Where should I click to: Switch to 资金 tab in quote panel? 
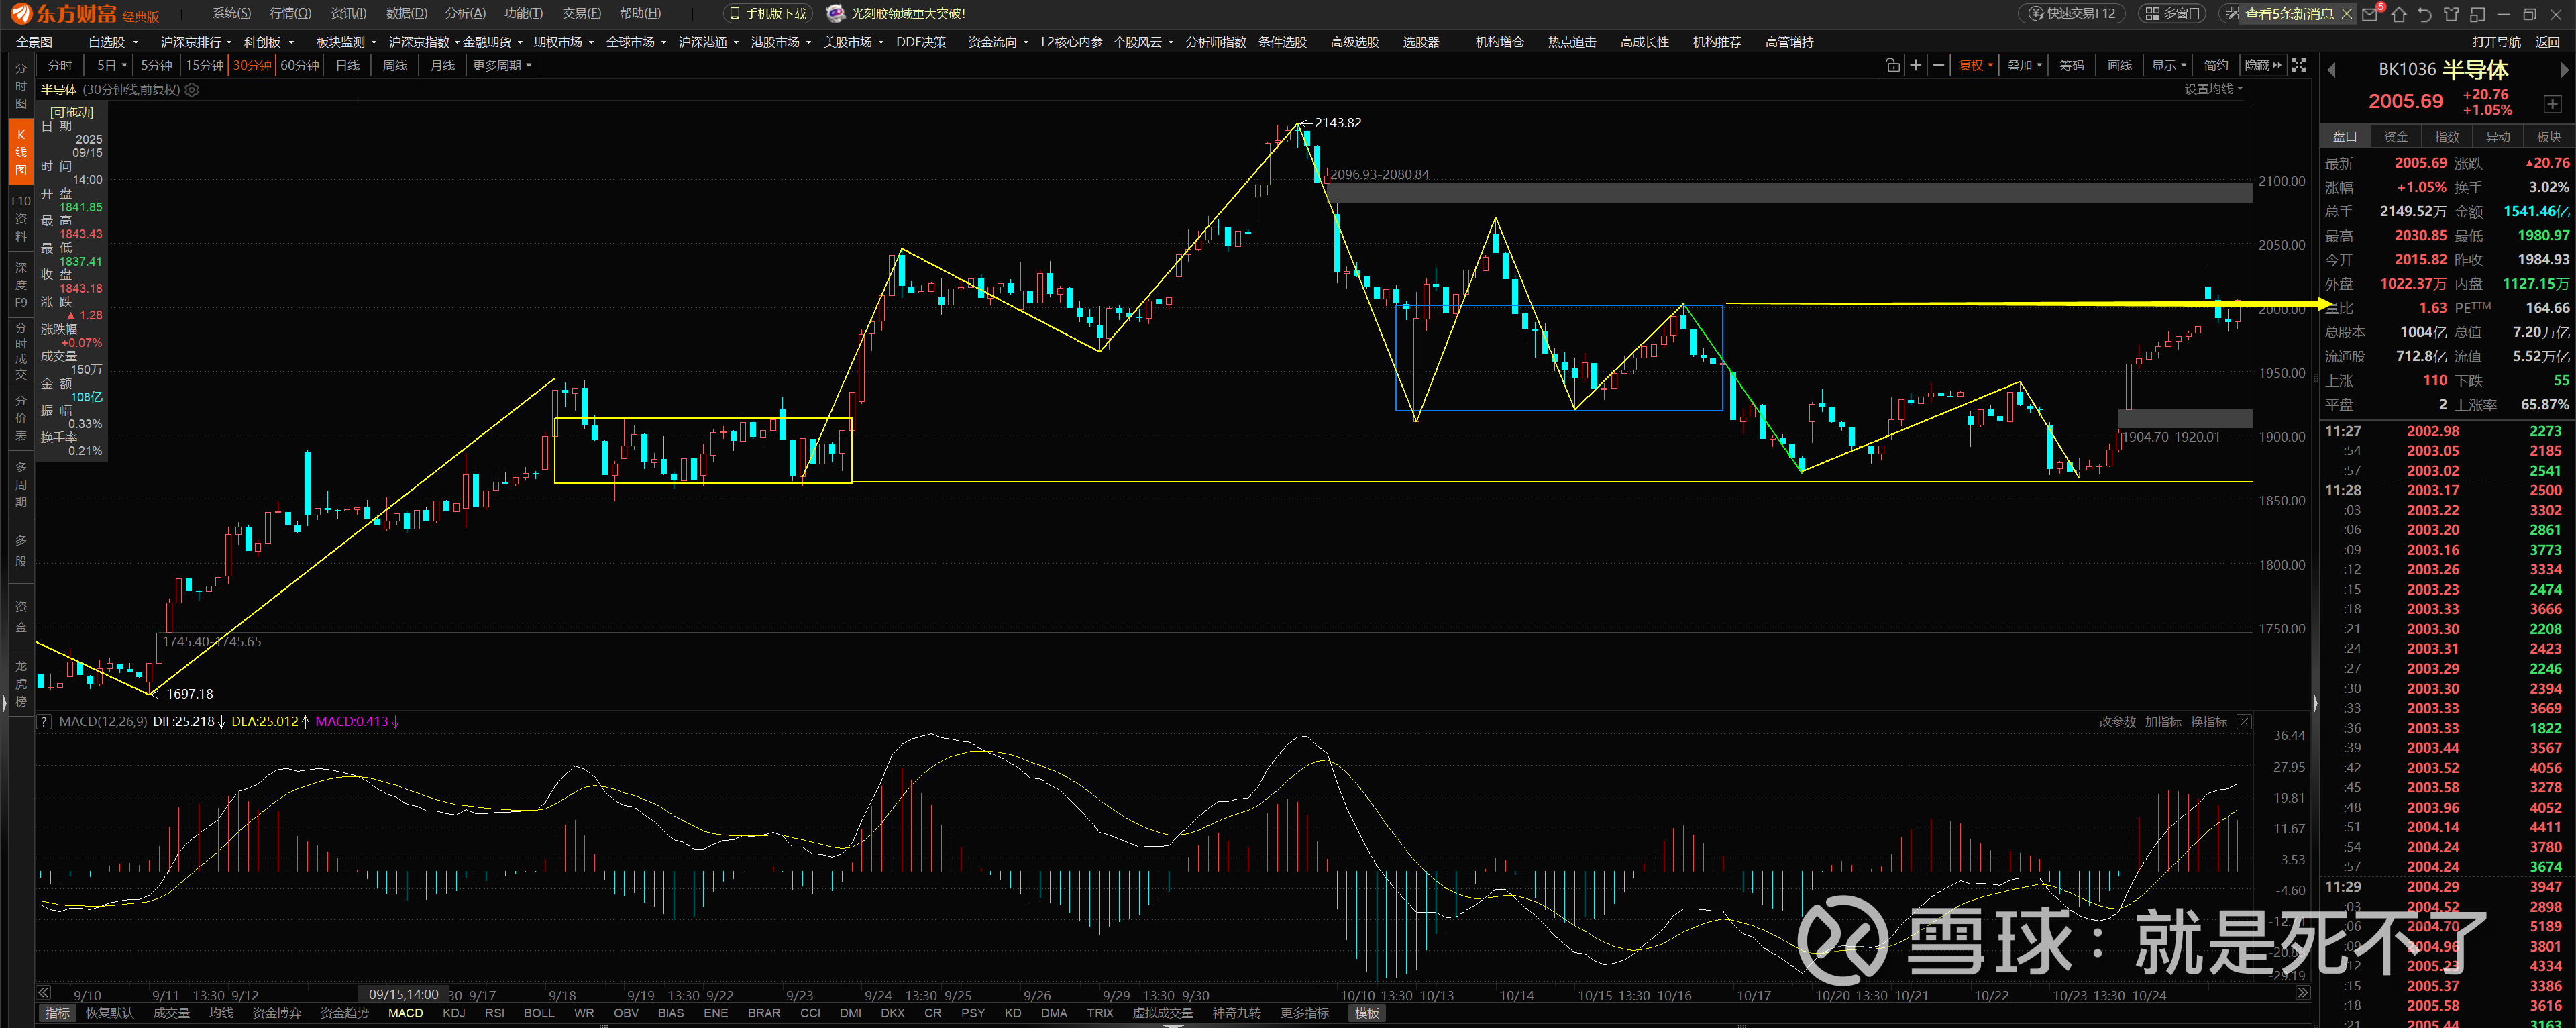[2396, 136]
